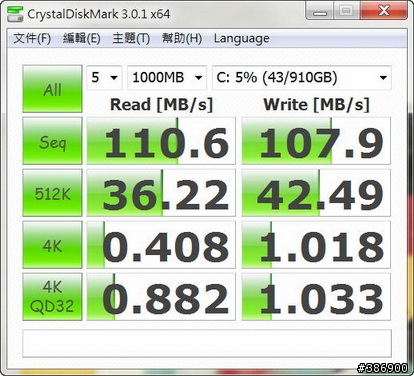Open the 文件(F) menu
This screenshot has height=376, width=414.
point(32,38)
